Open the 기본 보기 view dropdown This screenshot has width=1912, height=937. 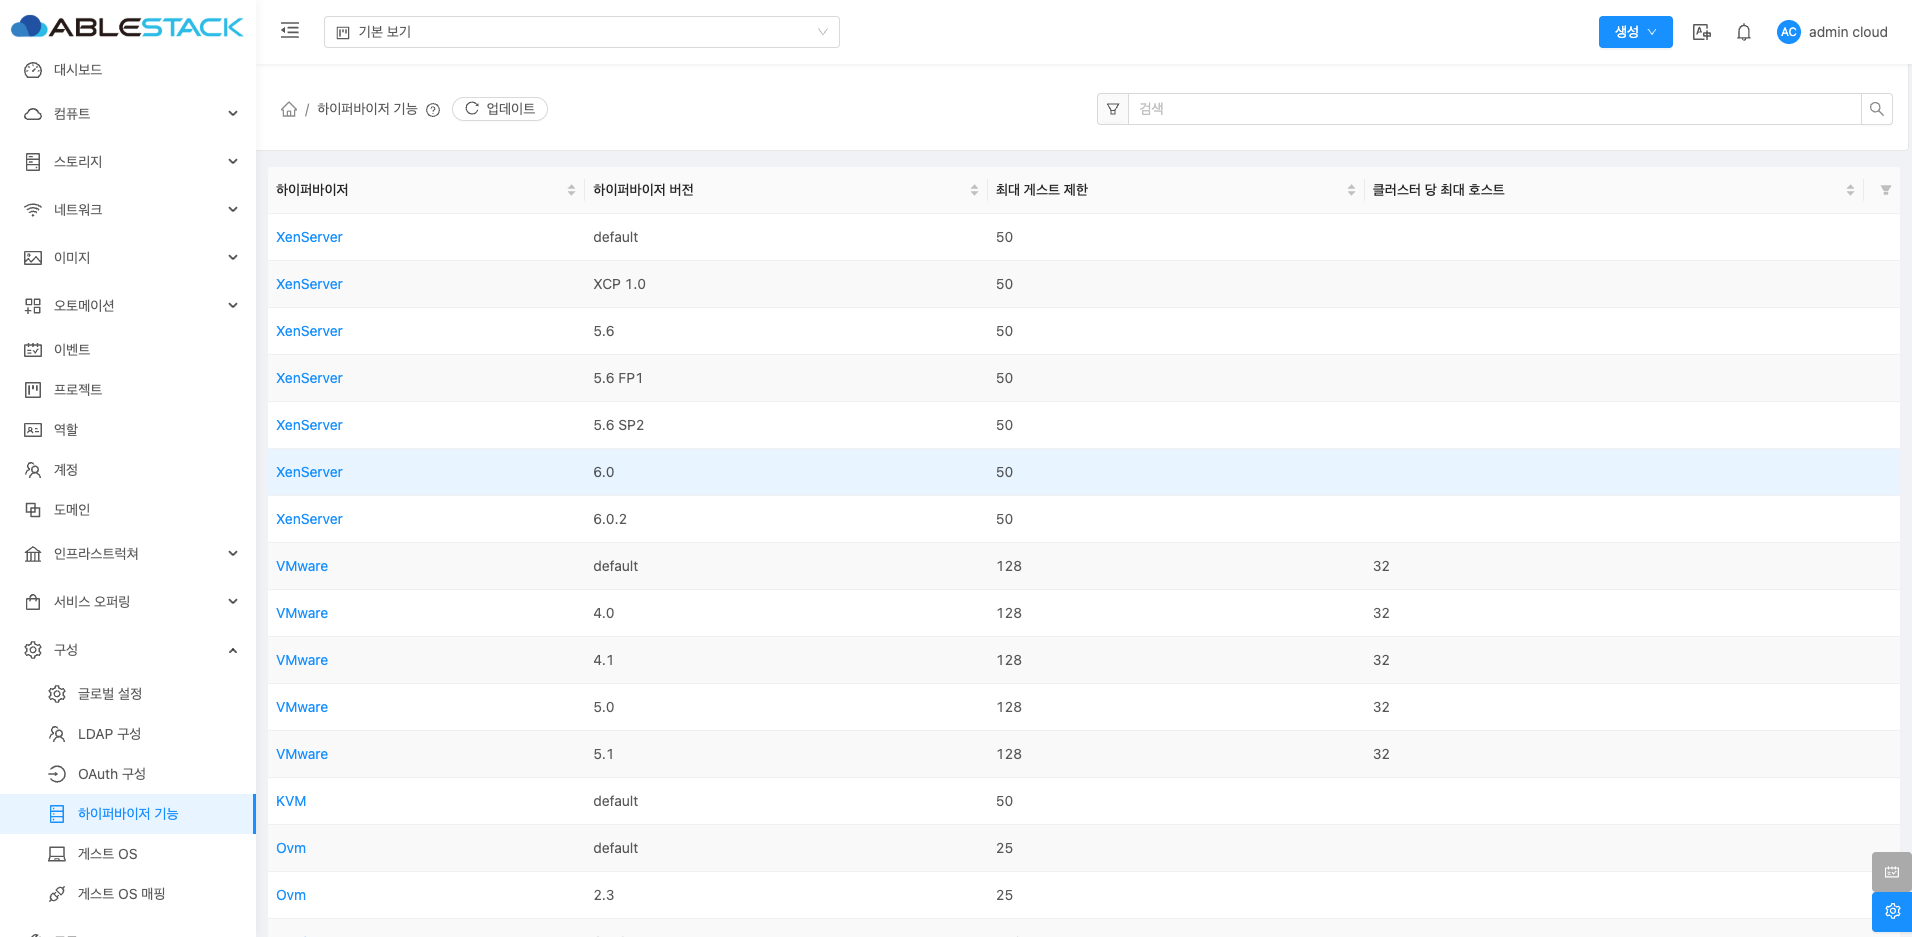581,32
